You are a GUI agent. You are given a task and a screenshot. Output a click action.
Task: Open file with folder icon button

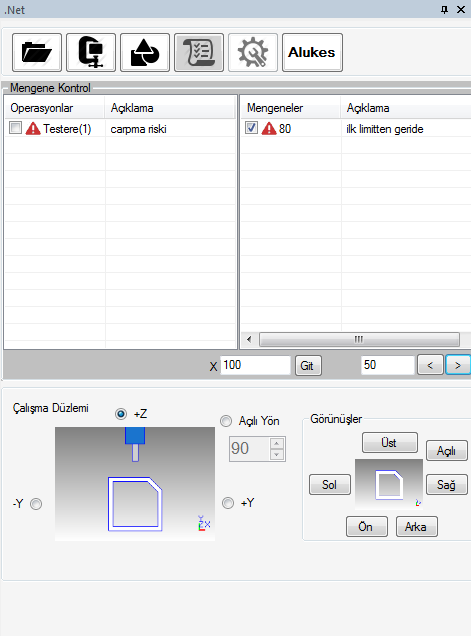click(37, 53)
